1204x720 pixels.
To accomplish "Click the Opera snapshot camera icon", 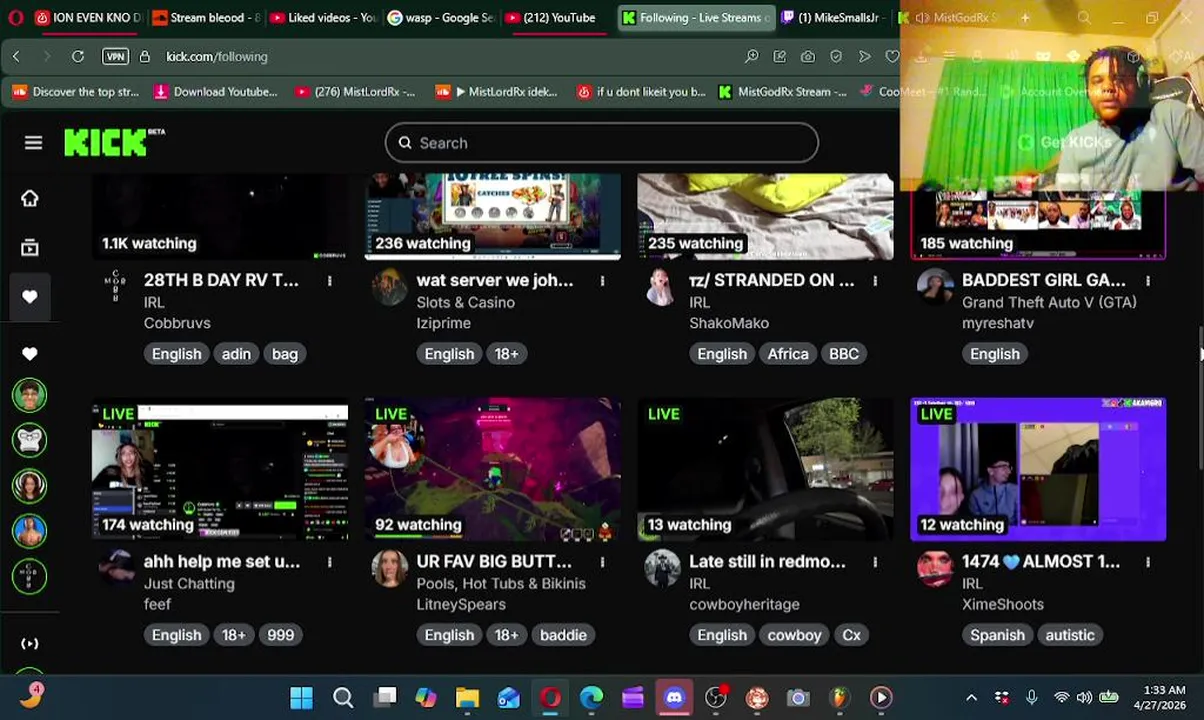I will pyautogui.click(x=808, y=57).
